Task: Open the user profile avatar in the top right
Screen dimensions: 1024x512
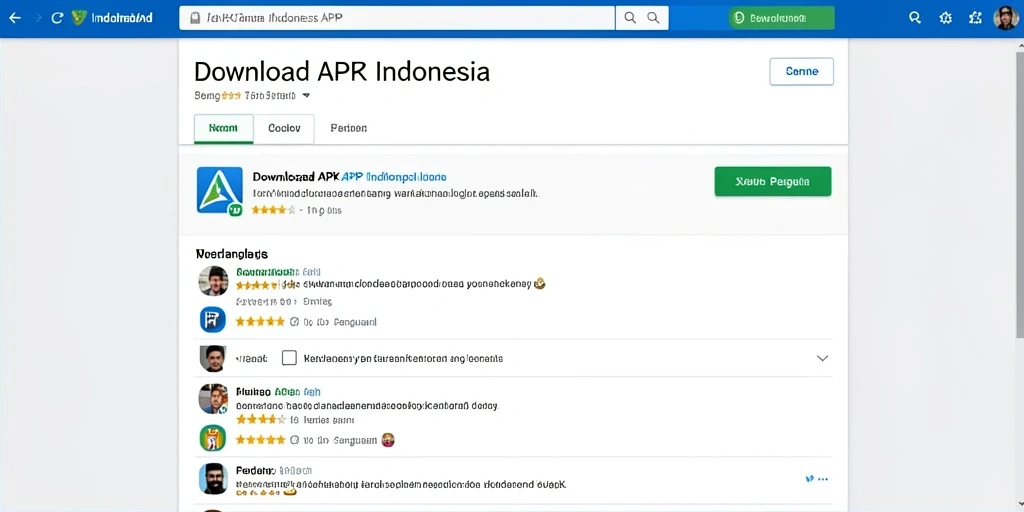Action: pos(1006,18)
